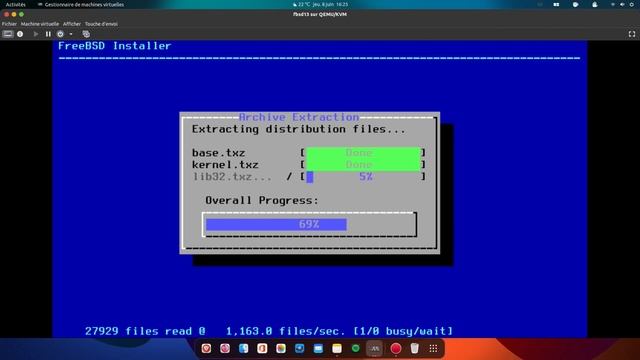Screen dimensions: 640x360
Task: Open the yellow notes app in dock
Action: coord(337,349)
